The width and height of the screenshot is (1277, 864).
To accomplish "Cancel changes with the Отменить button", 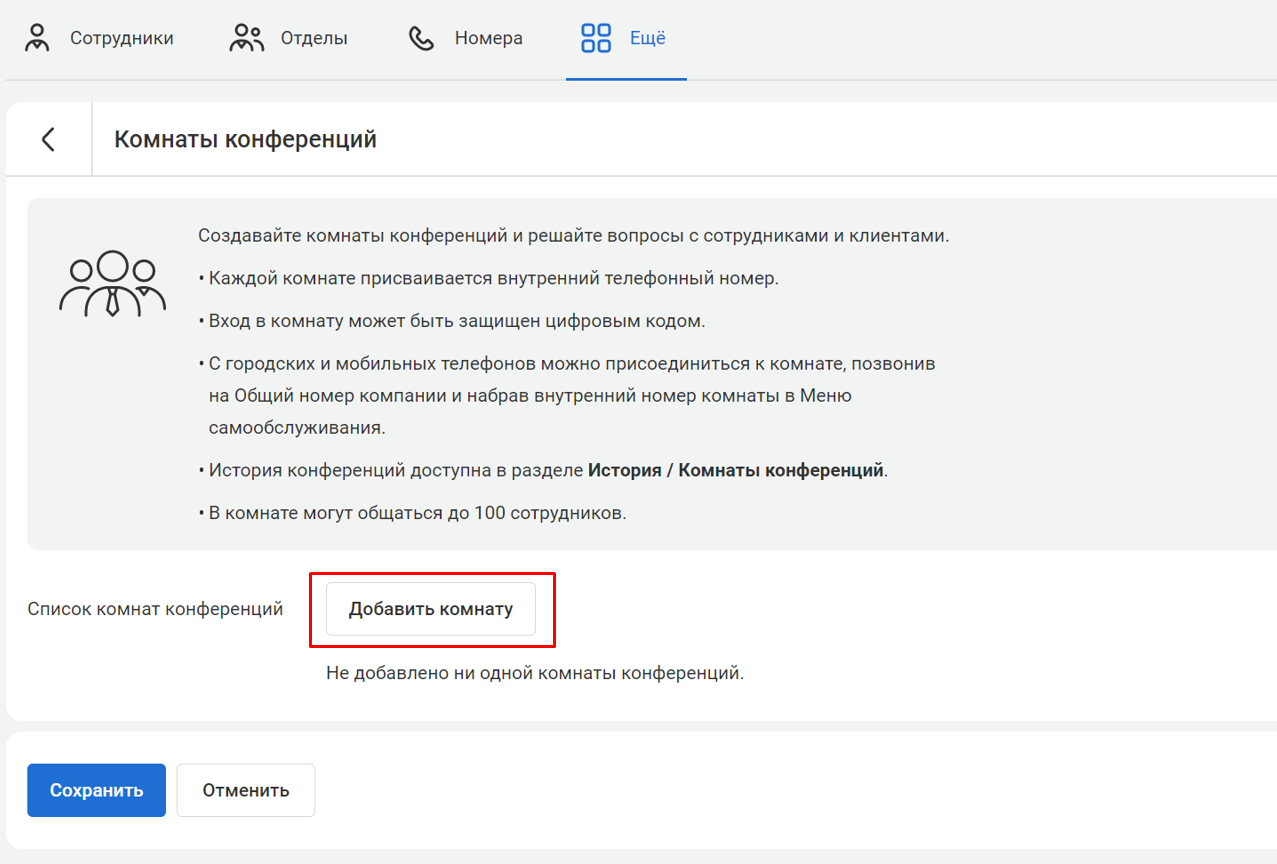I will [246, 790].
